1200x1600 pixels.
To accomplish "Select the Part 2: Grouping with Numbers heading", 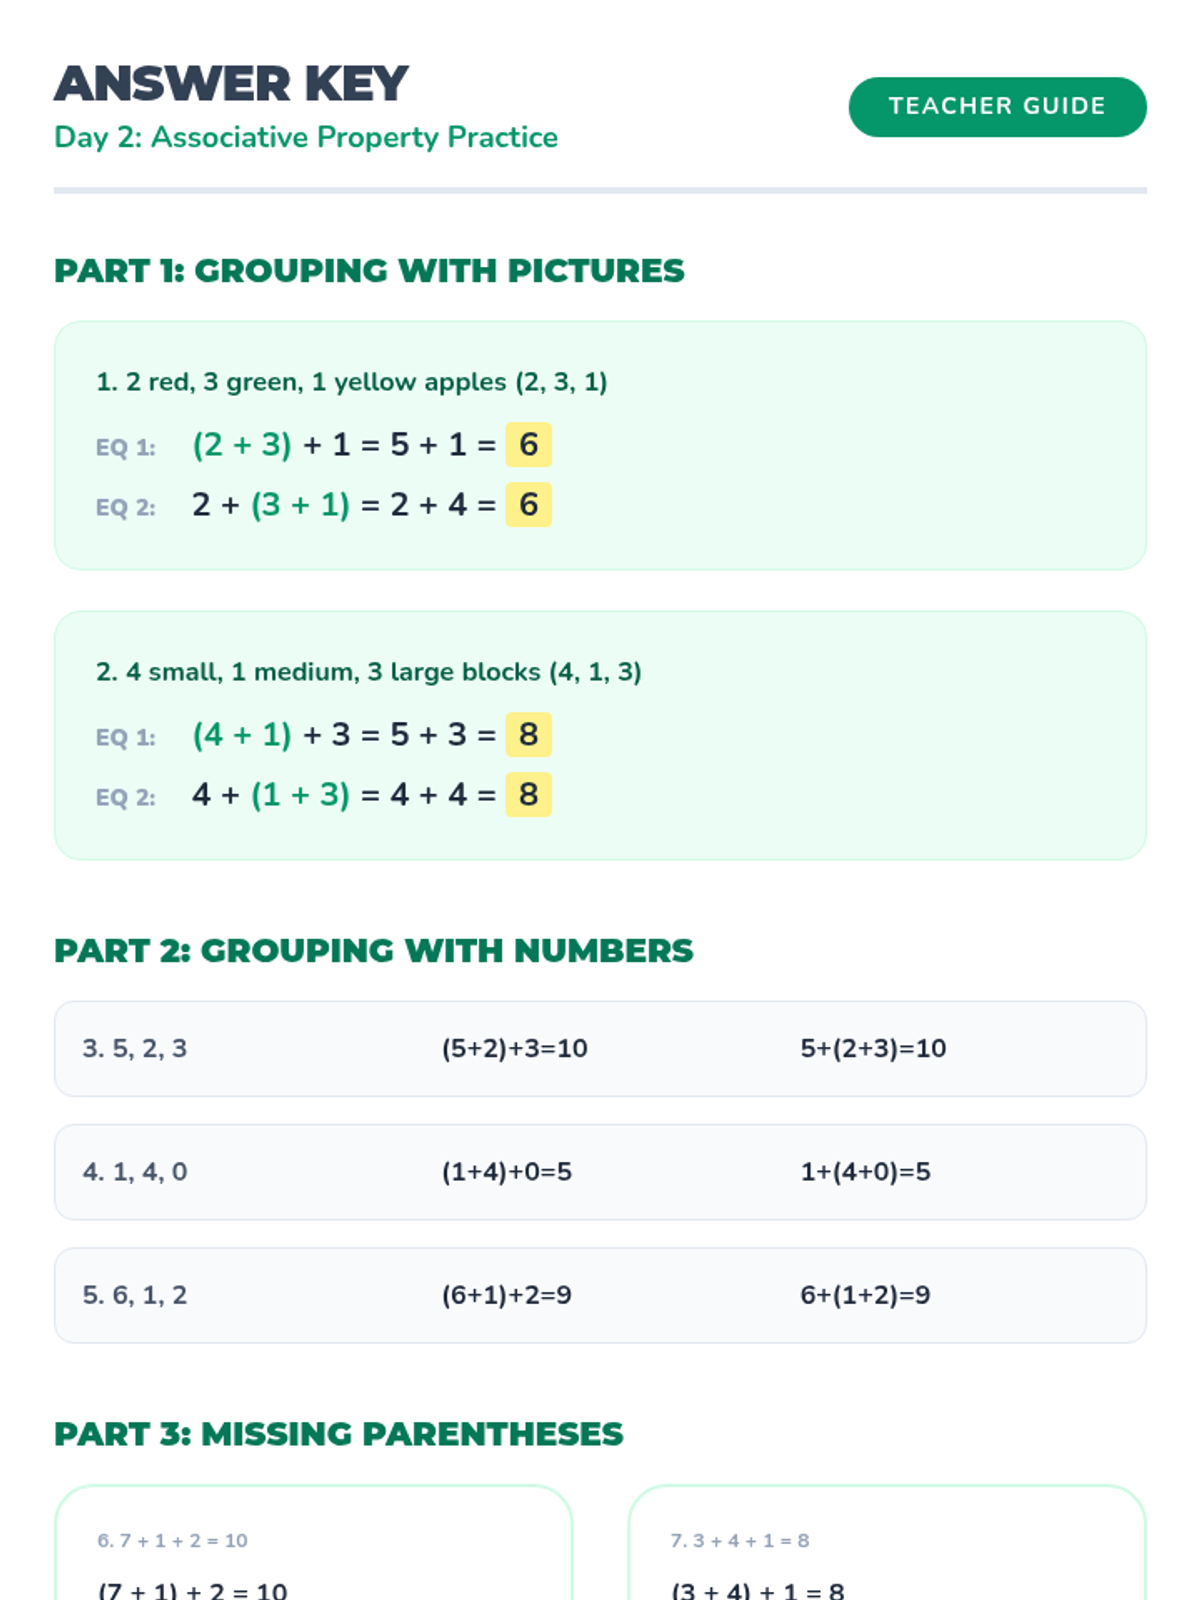I will [373, 950].
